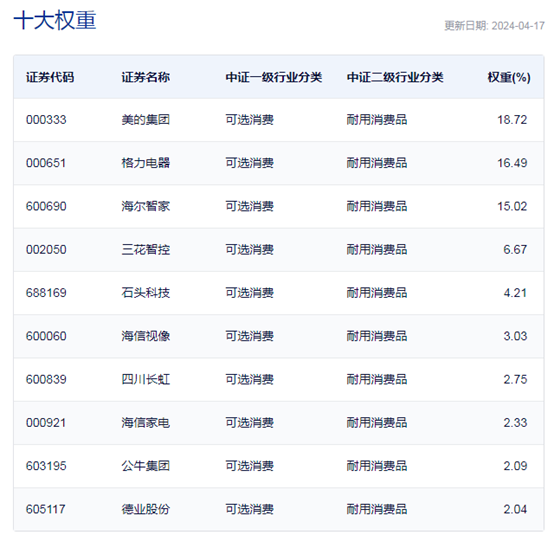Select stock code 000333
554x535 pixels.
pyautogui.click(x=46, y=120)
